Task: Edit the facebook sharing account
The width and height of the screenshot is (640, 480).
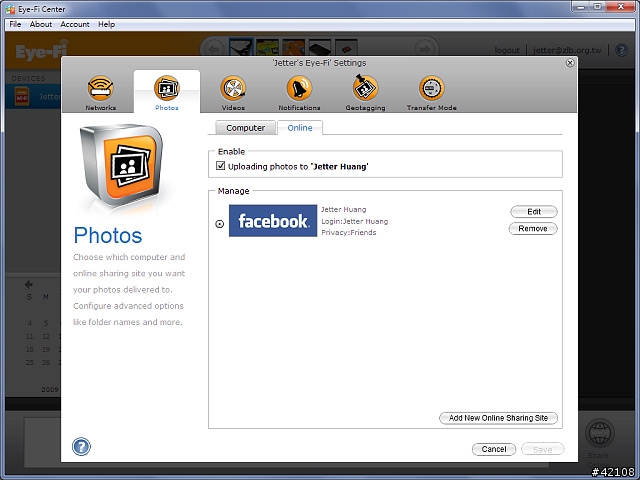Action: coord(533,211)
